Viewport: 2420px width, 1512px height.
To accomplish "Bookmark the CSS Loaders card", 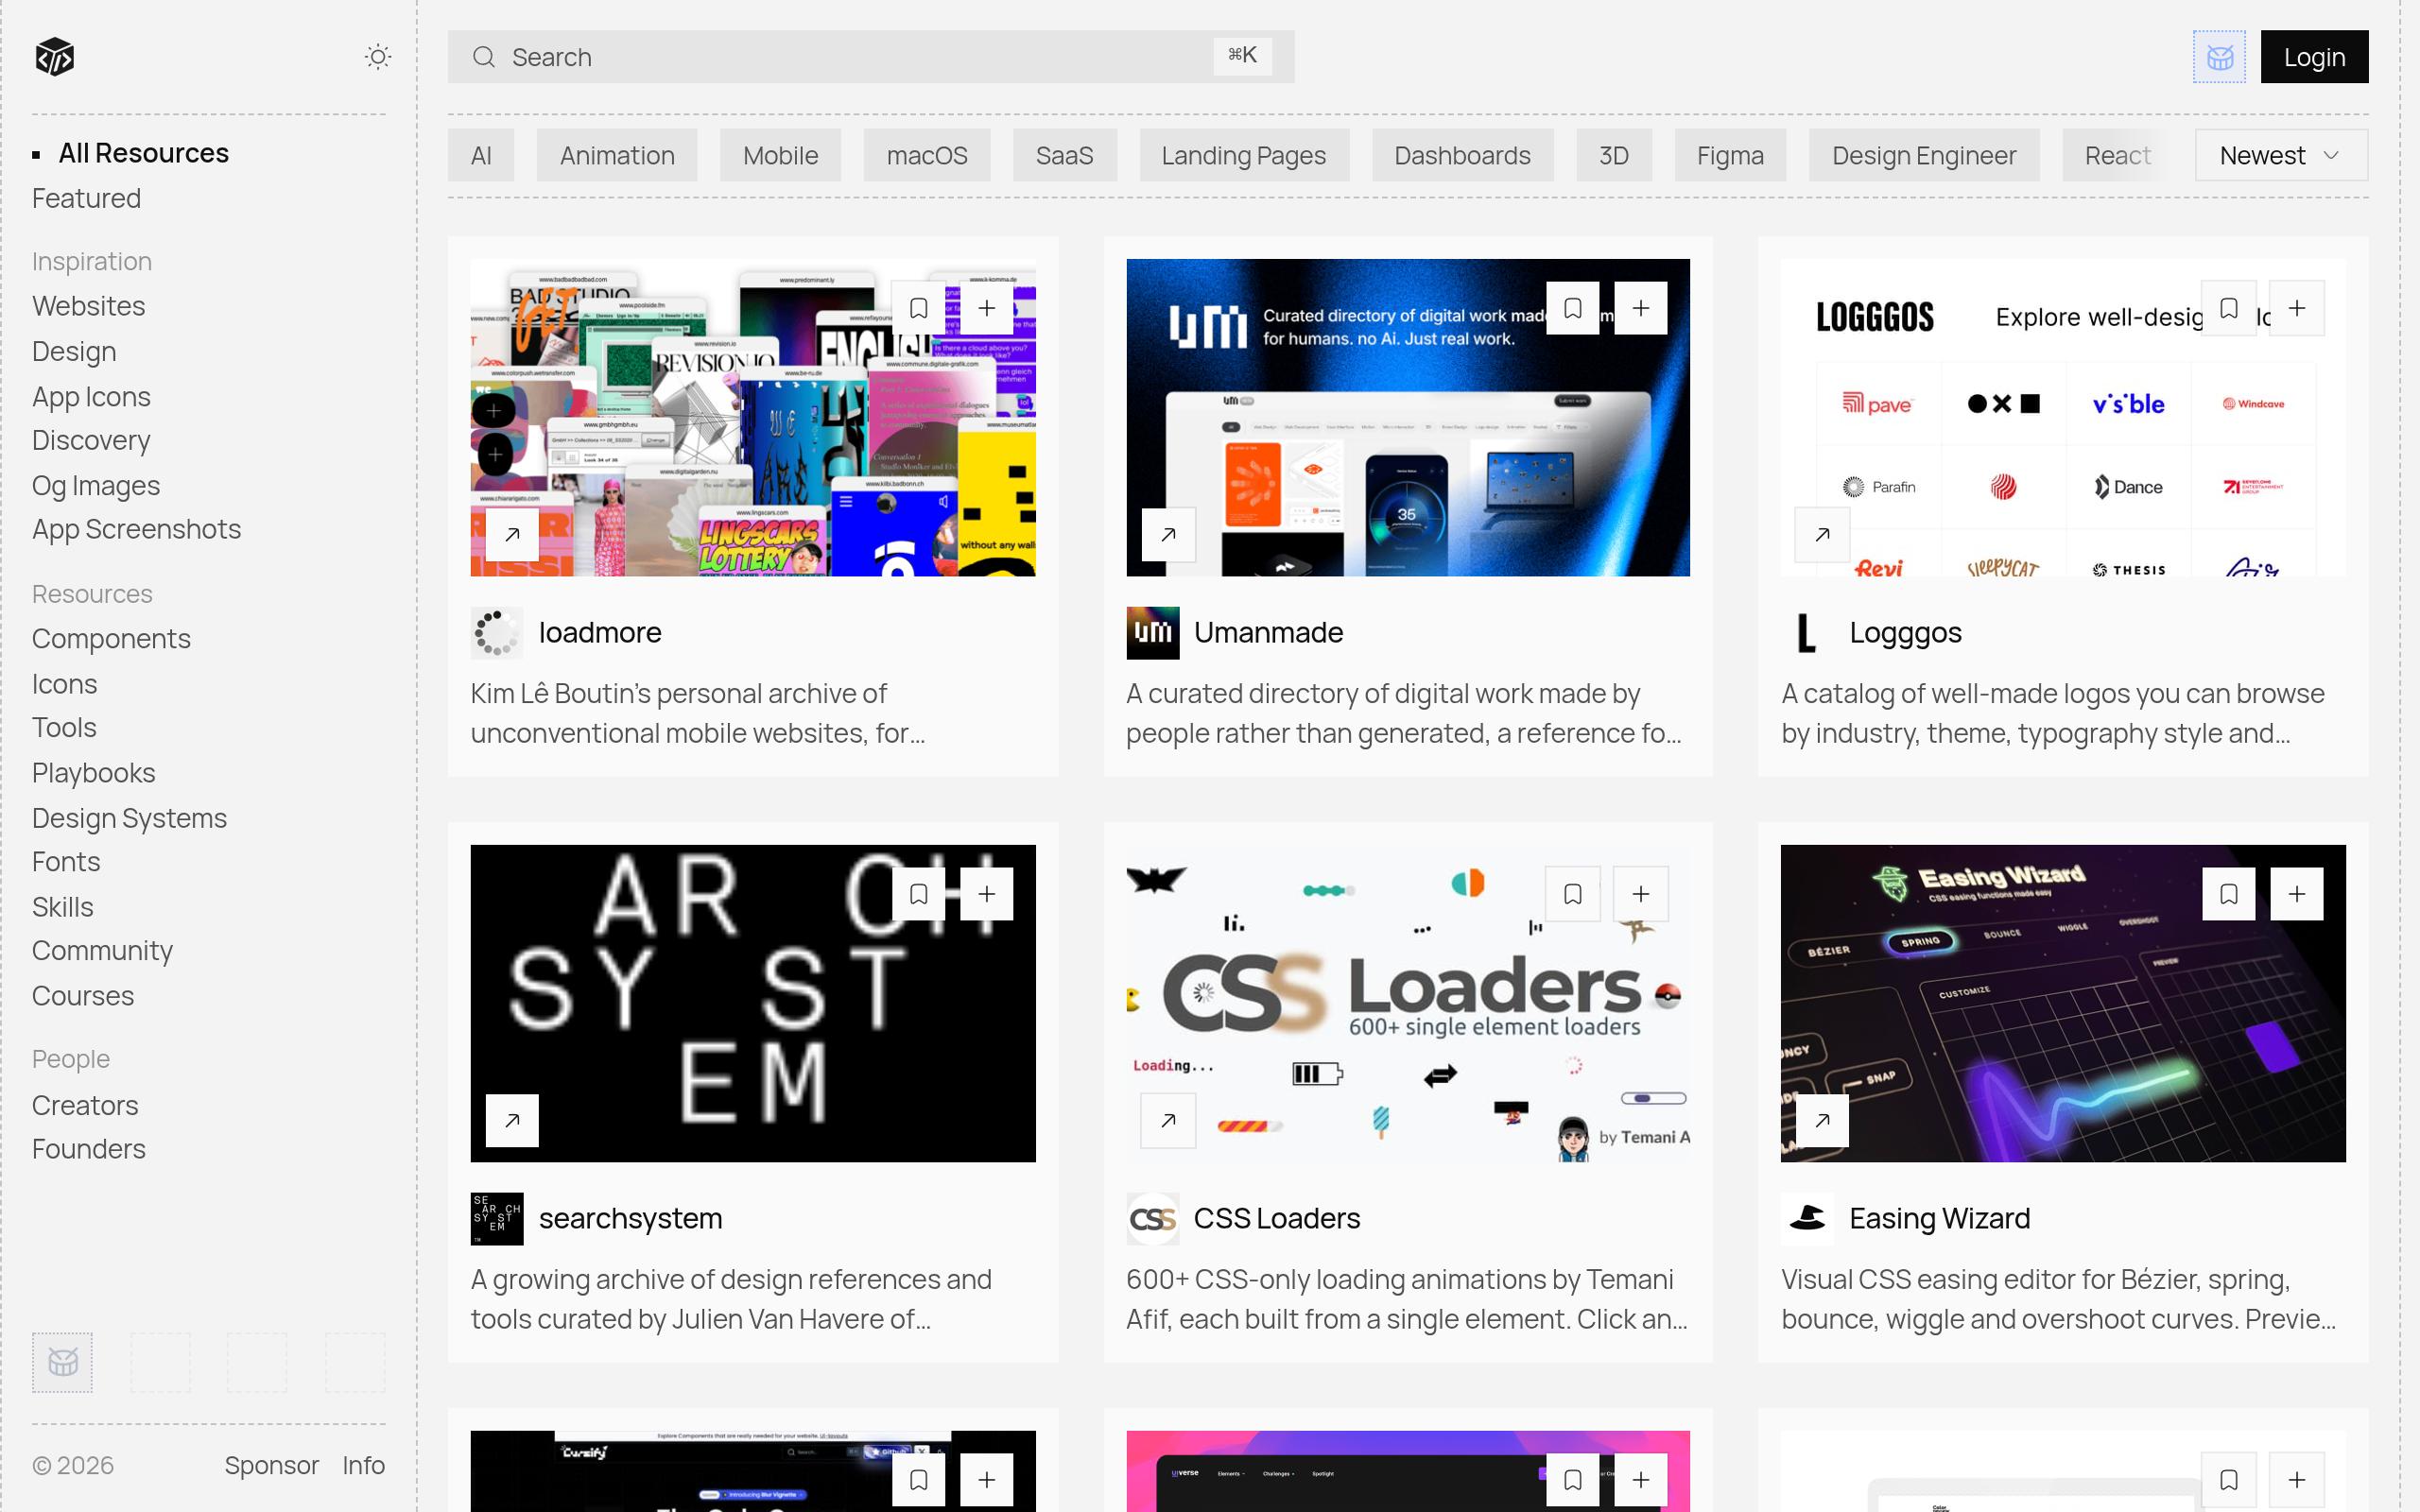I will (x=1573, y=894).
